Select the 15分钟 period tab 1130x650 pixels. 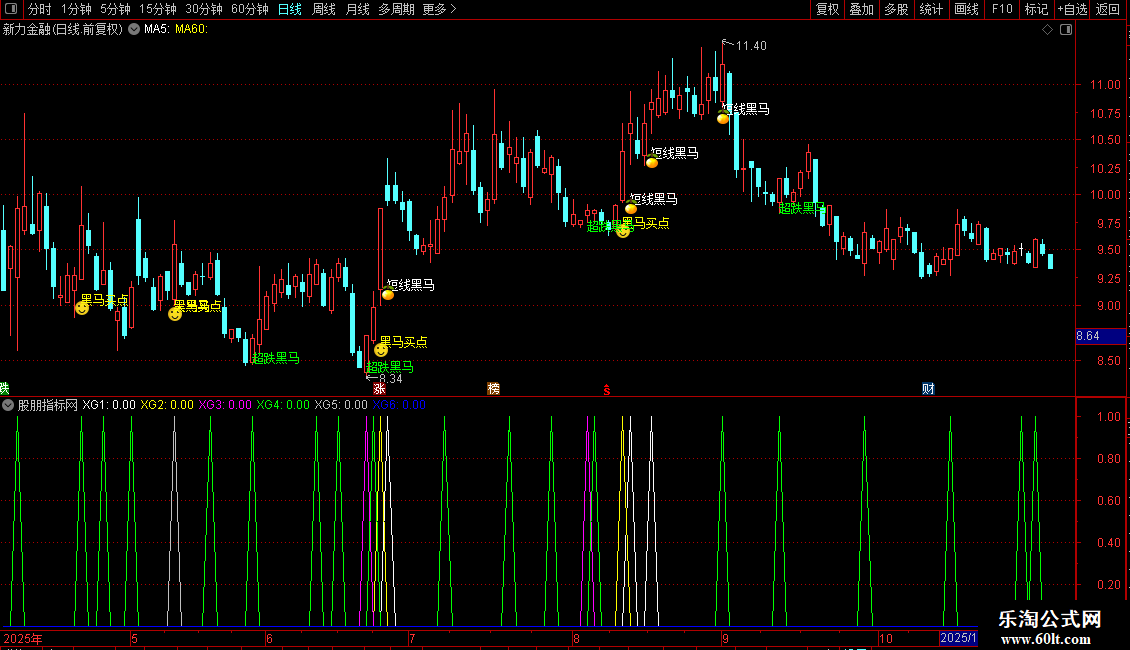coord(158,9)
